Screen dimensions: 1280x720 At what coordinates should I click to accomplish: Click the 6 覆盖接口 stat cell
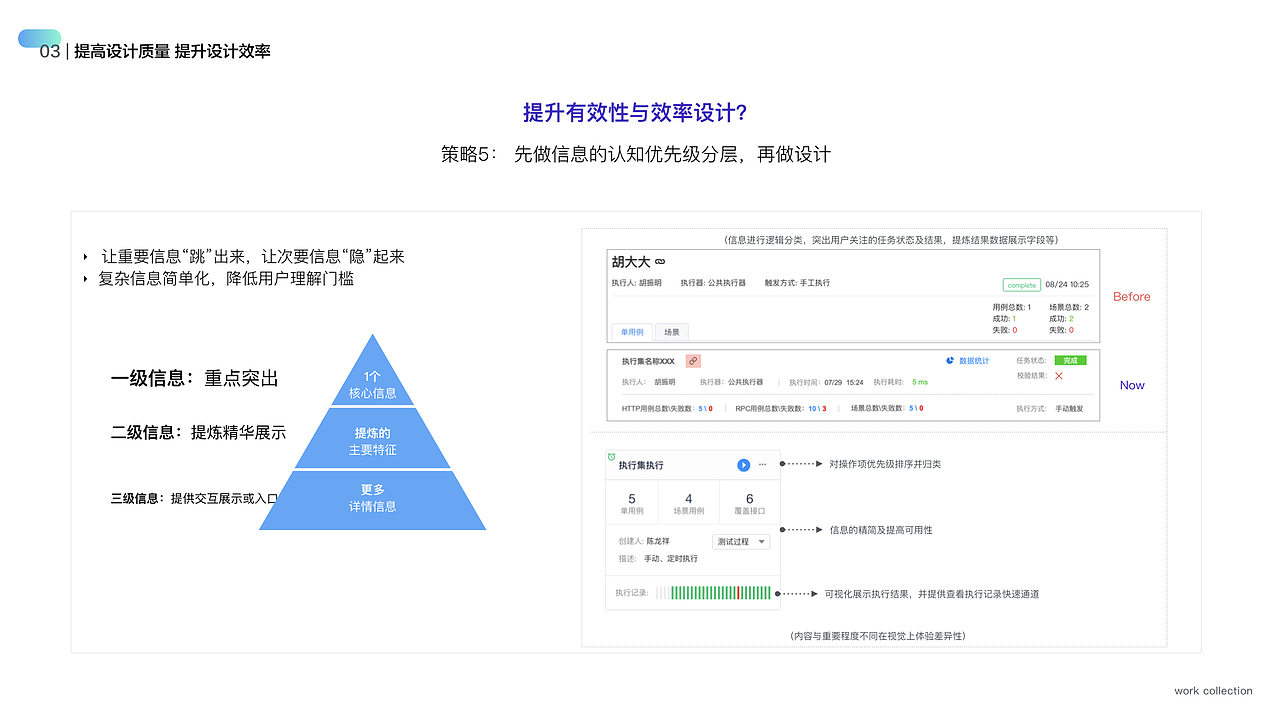pos(750,504)
